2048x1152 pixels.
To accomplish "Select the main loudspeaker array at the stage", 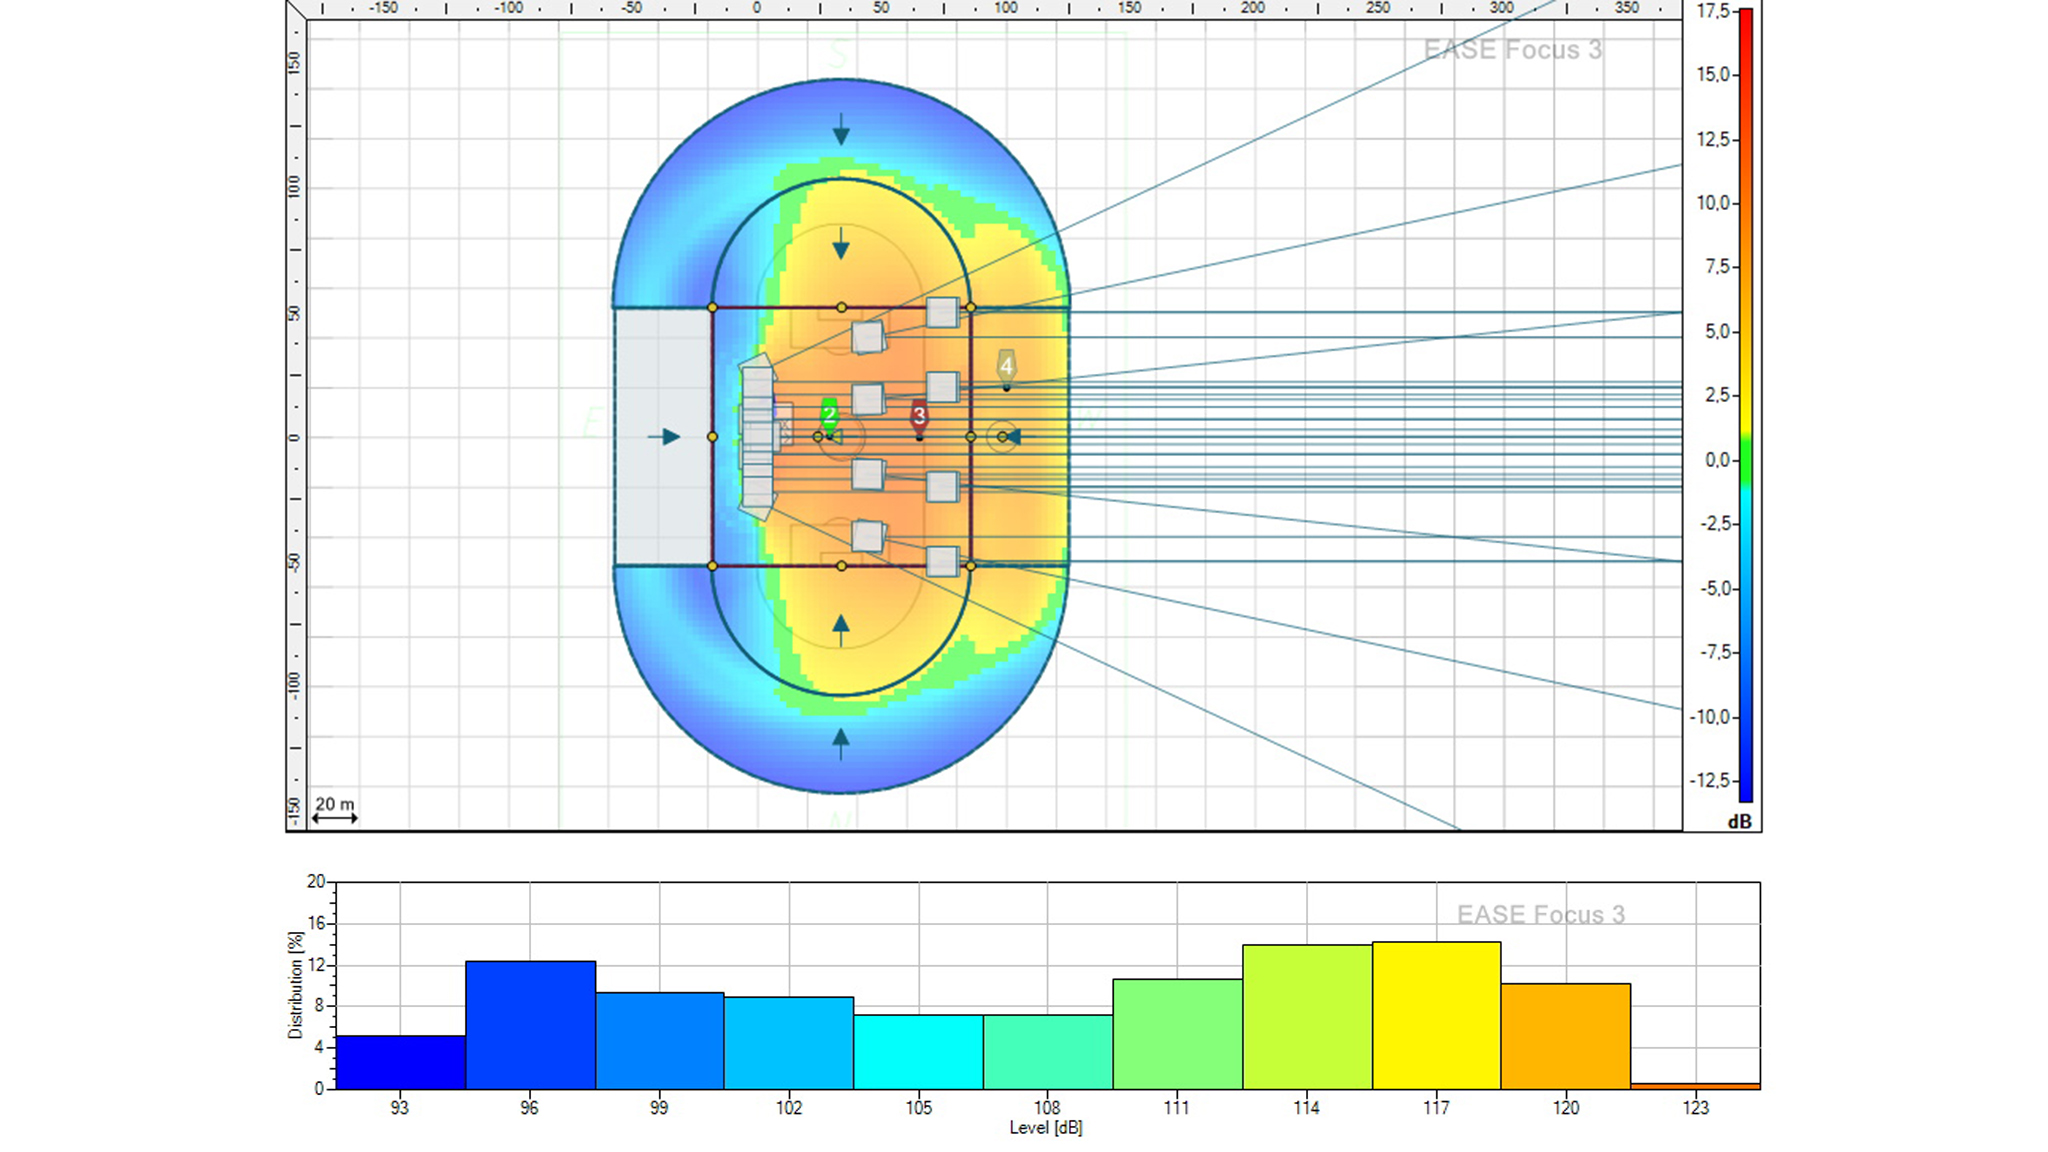I will [758, 437].
